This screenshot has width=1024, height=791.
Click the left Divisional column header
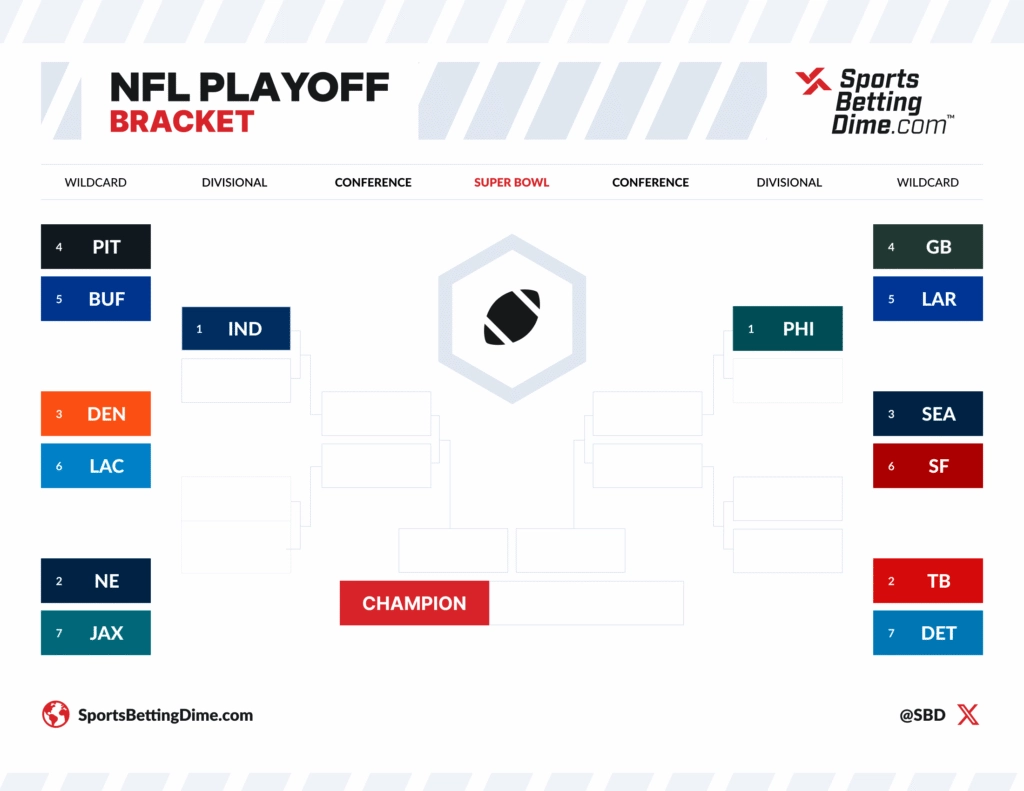click(234, 183)
